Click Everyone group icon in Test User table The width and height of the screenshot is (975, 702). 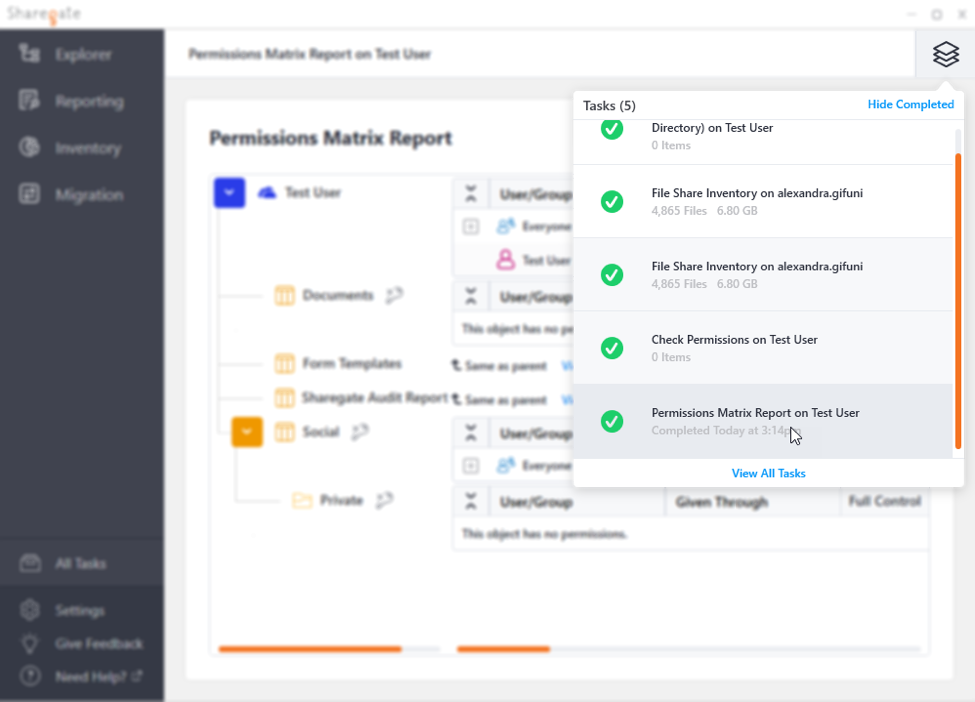pyautogui.click(x=506, y=226)
